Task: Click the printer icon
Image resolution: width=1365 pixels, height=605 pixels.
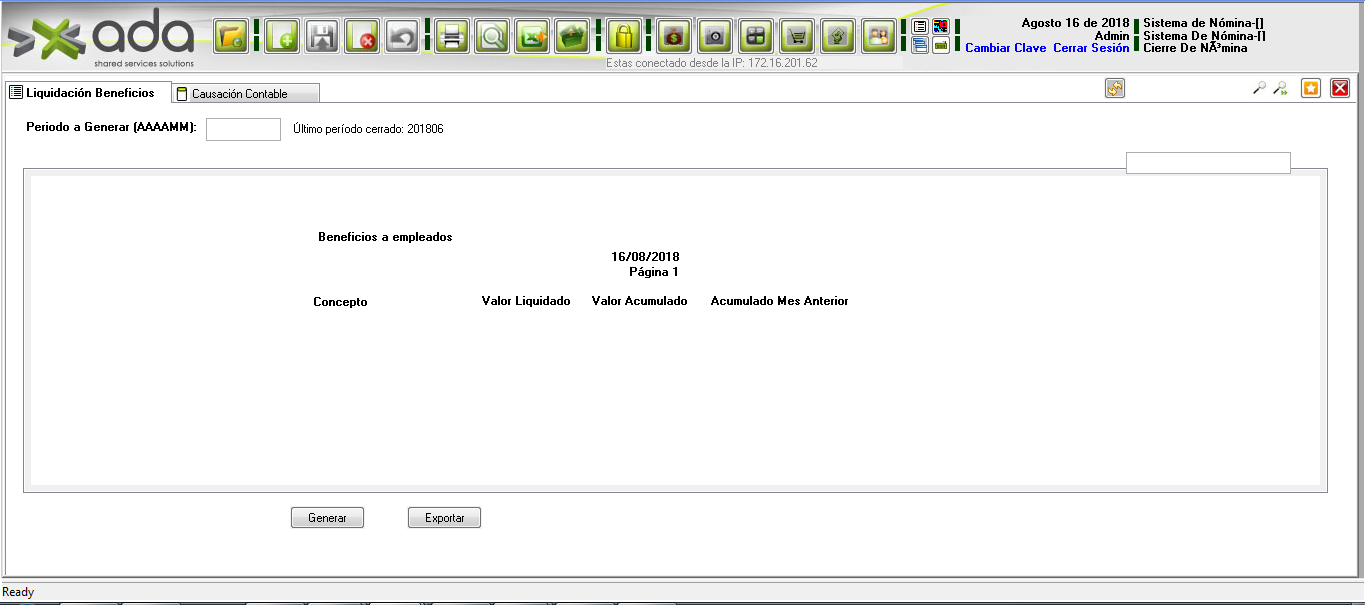Action: tap(452, 37)
